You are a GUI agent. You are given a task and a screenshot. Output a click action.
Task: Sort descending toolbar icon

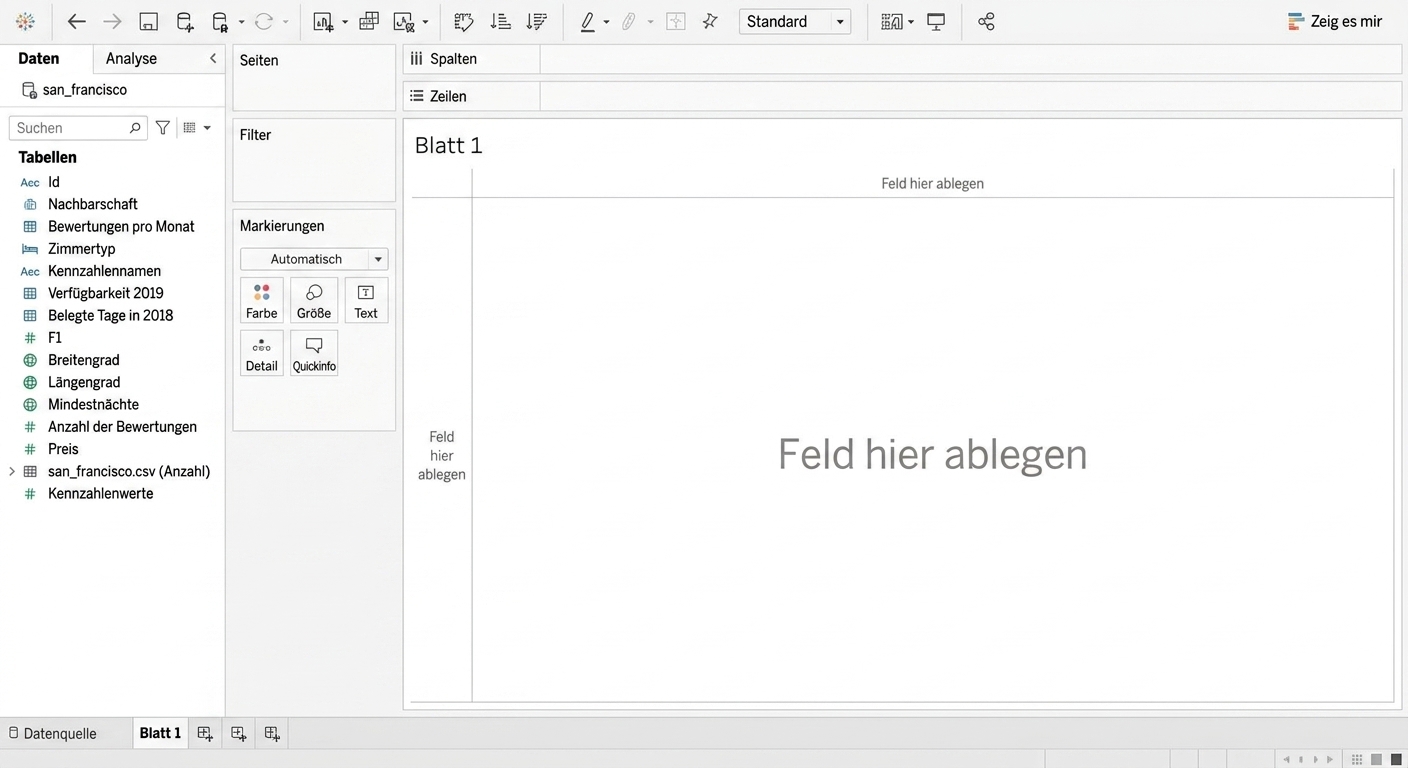[536, 21]
